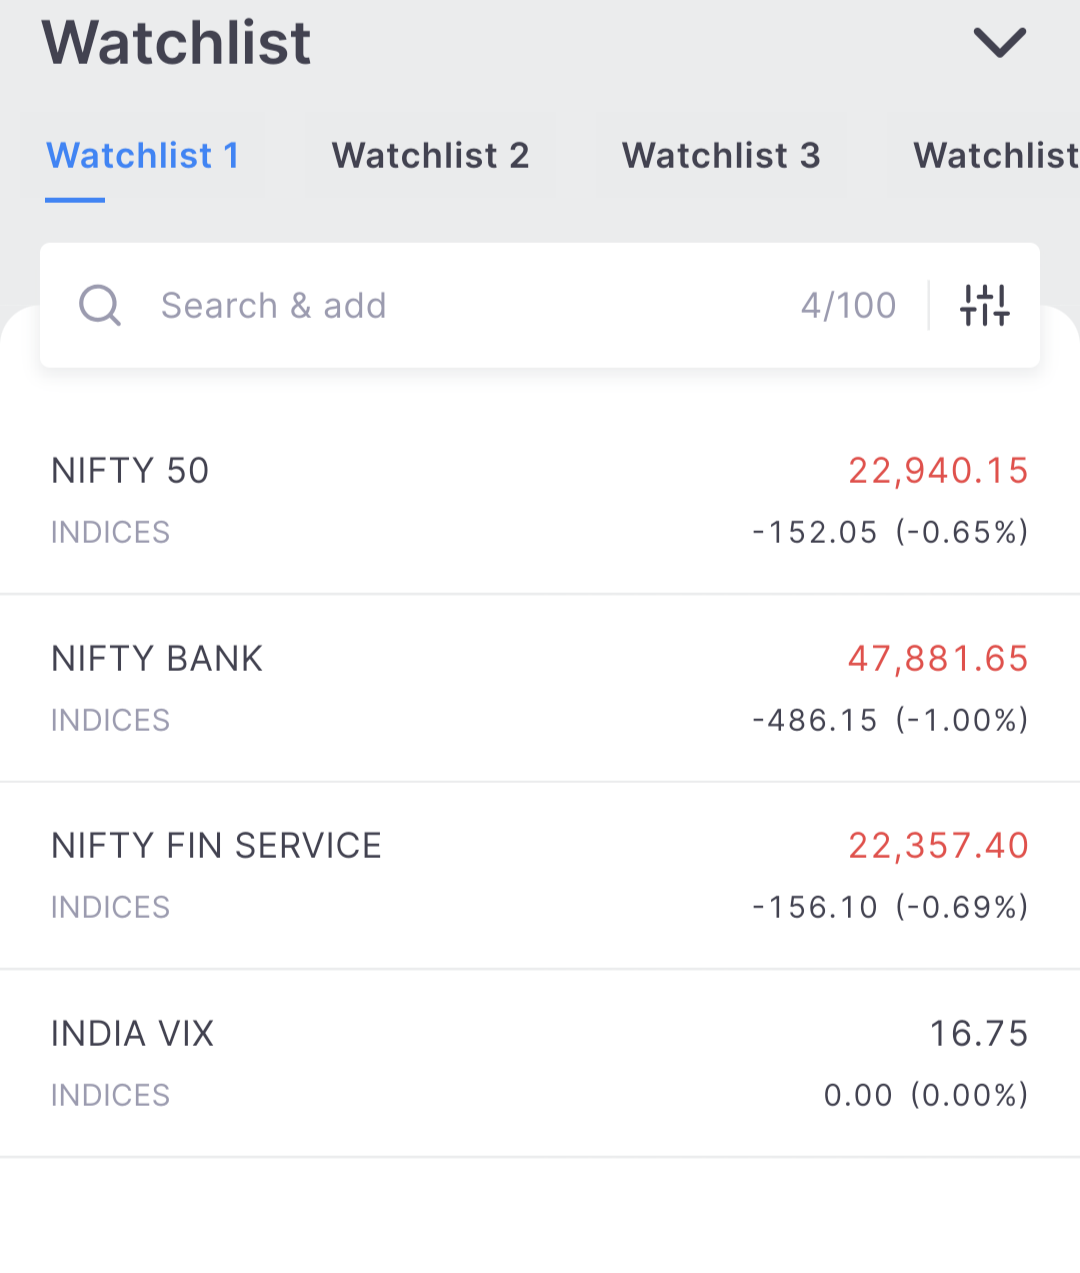Tap NIFTY BANK change -486.15 (-1.00%)
This screenshot has width=1080, height=1273.
coord(890,720)
